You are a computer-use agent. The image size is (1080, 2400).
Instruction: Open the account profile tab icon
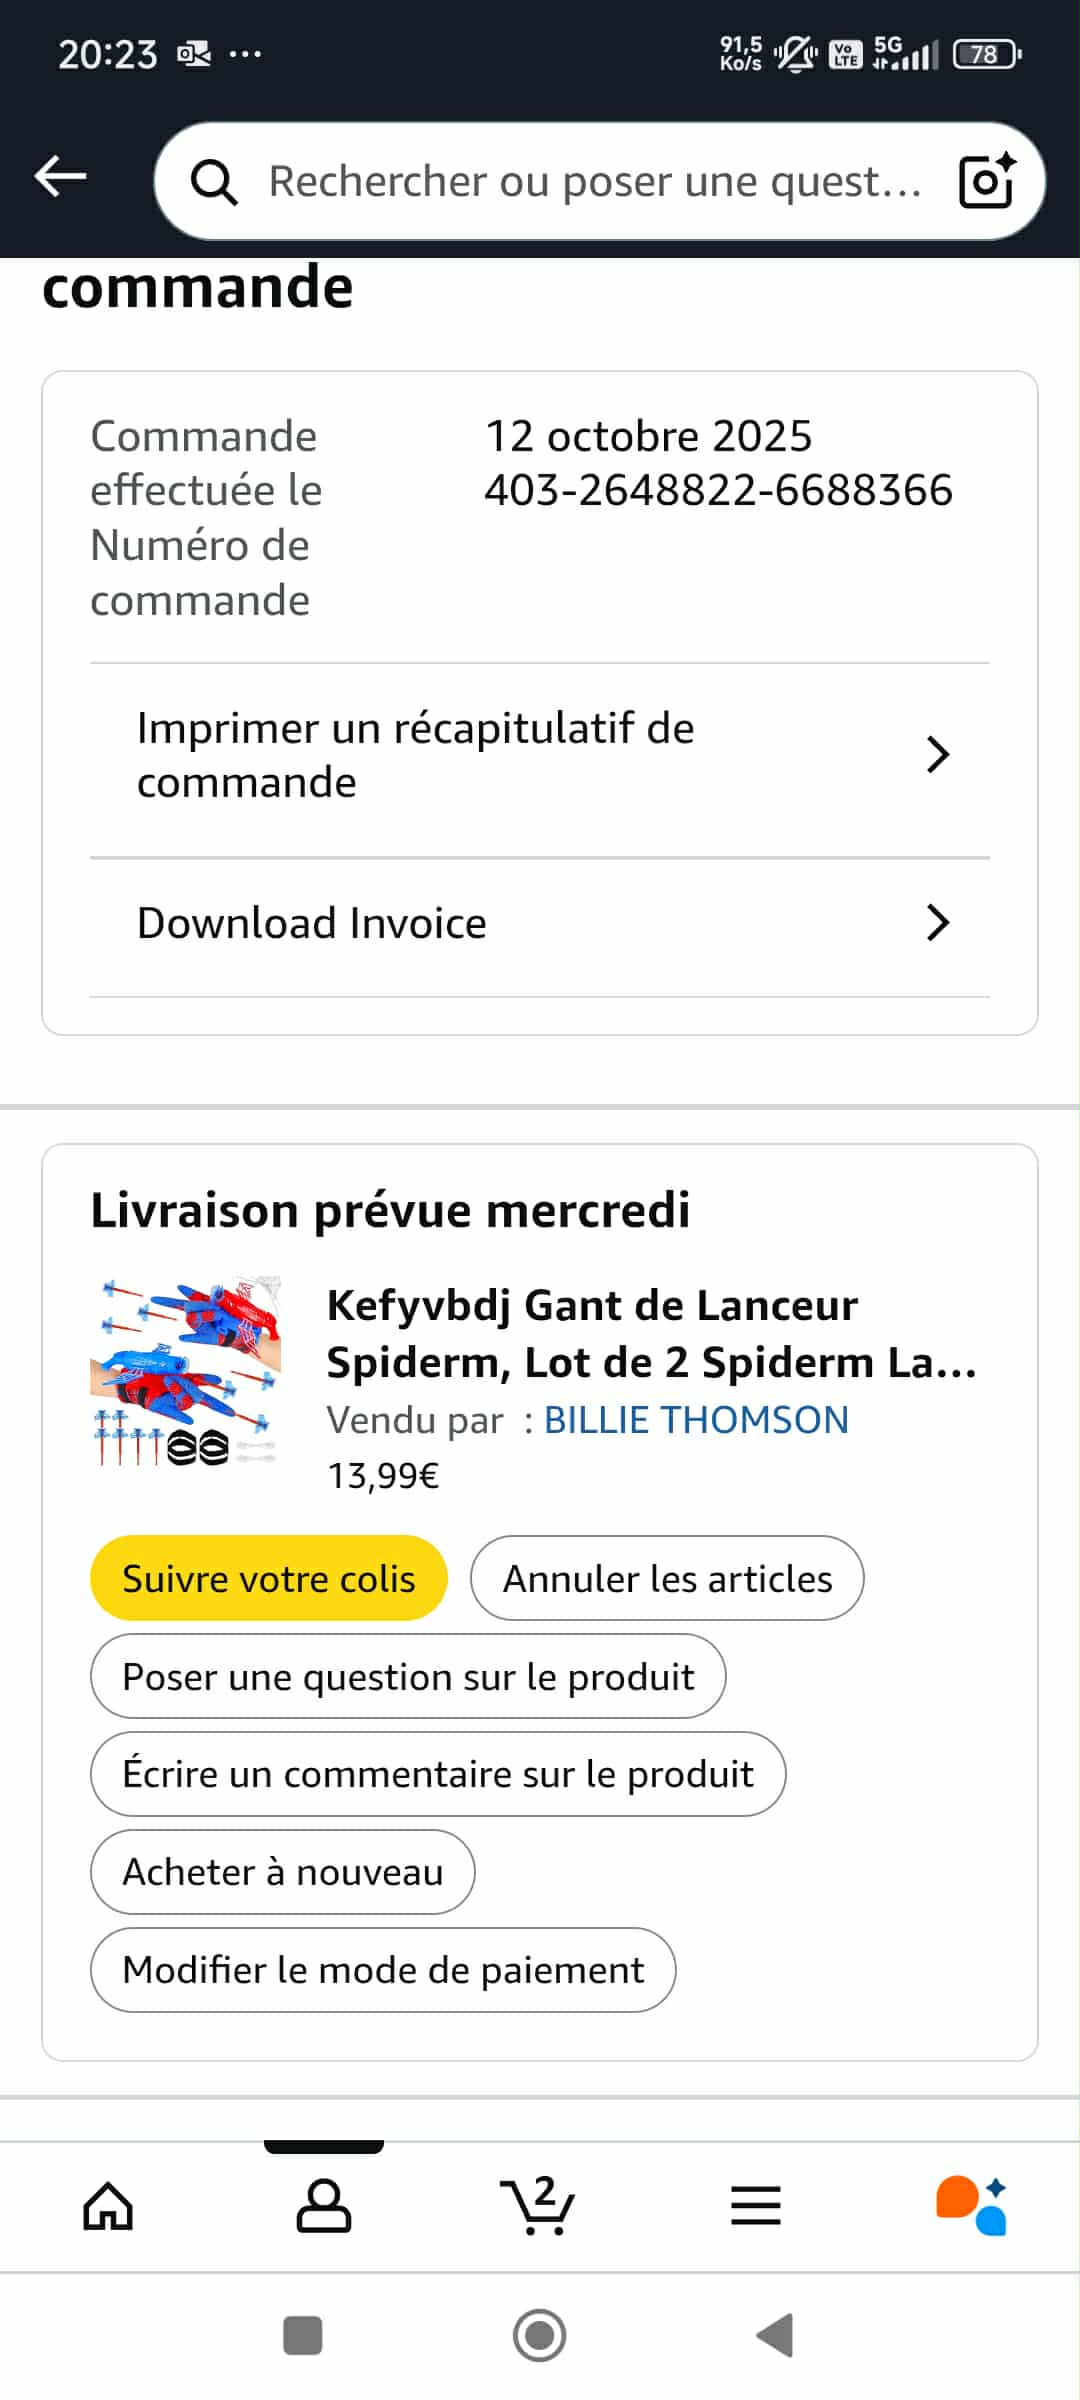[x=324, y=2206]
